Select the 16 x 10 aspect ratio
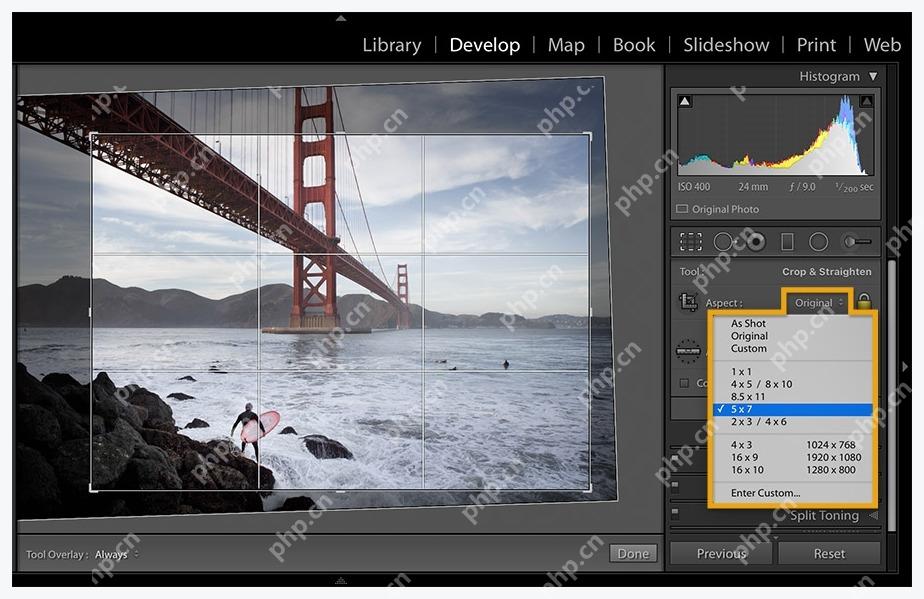Screen dimensions: 924x599 tap(747, 470)
